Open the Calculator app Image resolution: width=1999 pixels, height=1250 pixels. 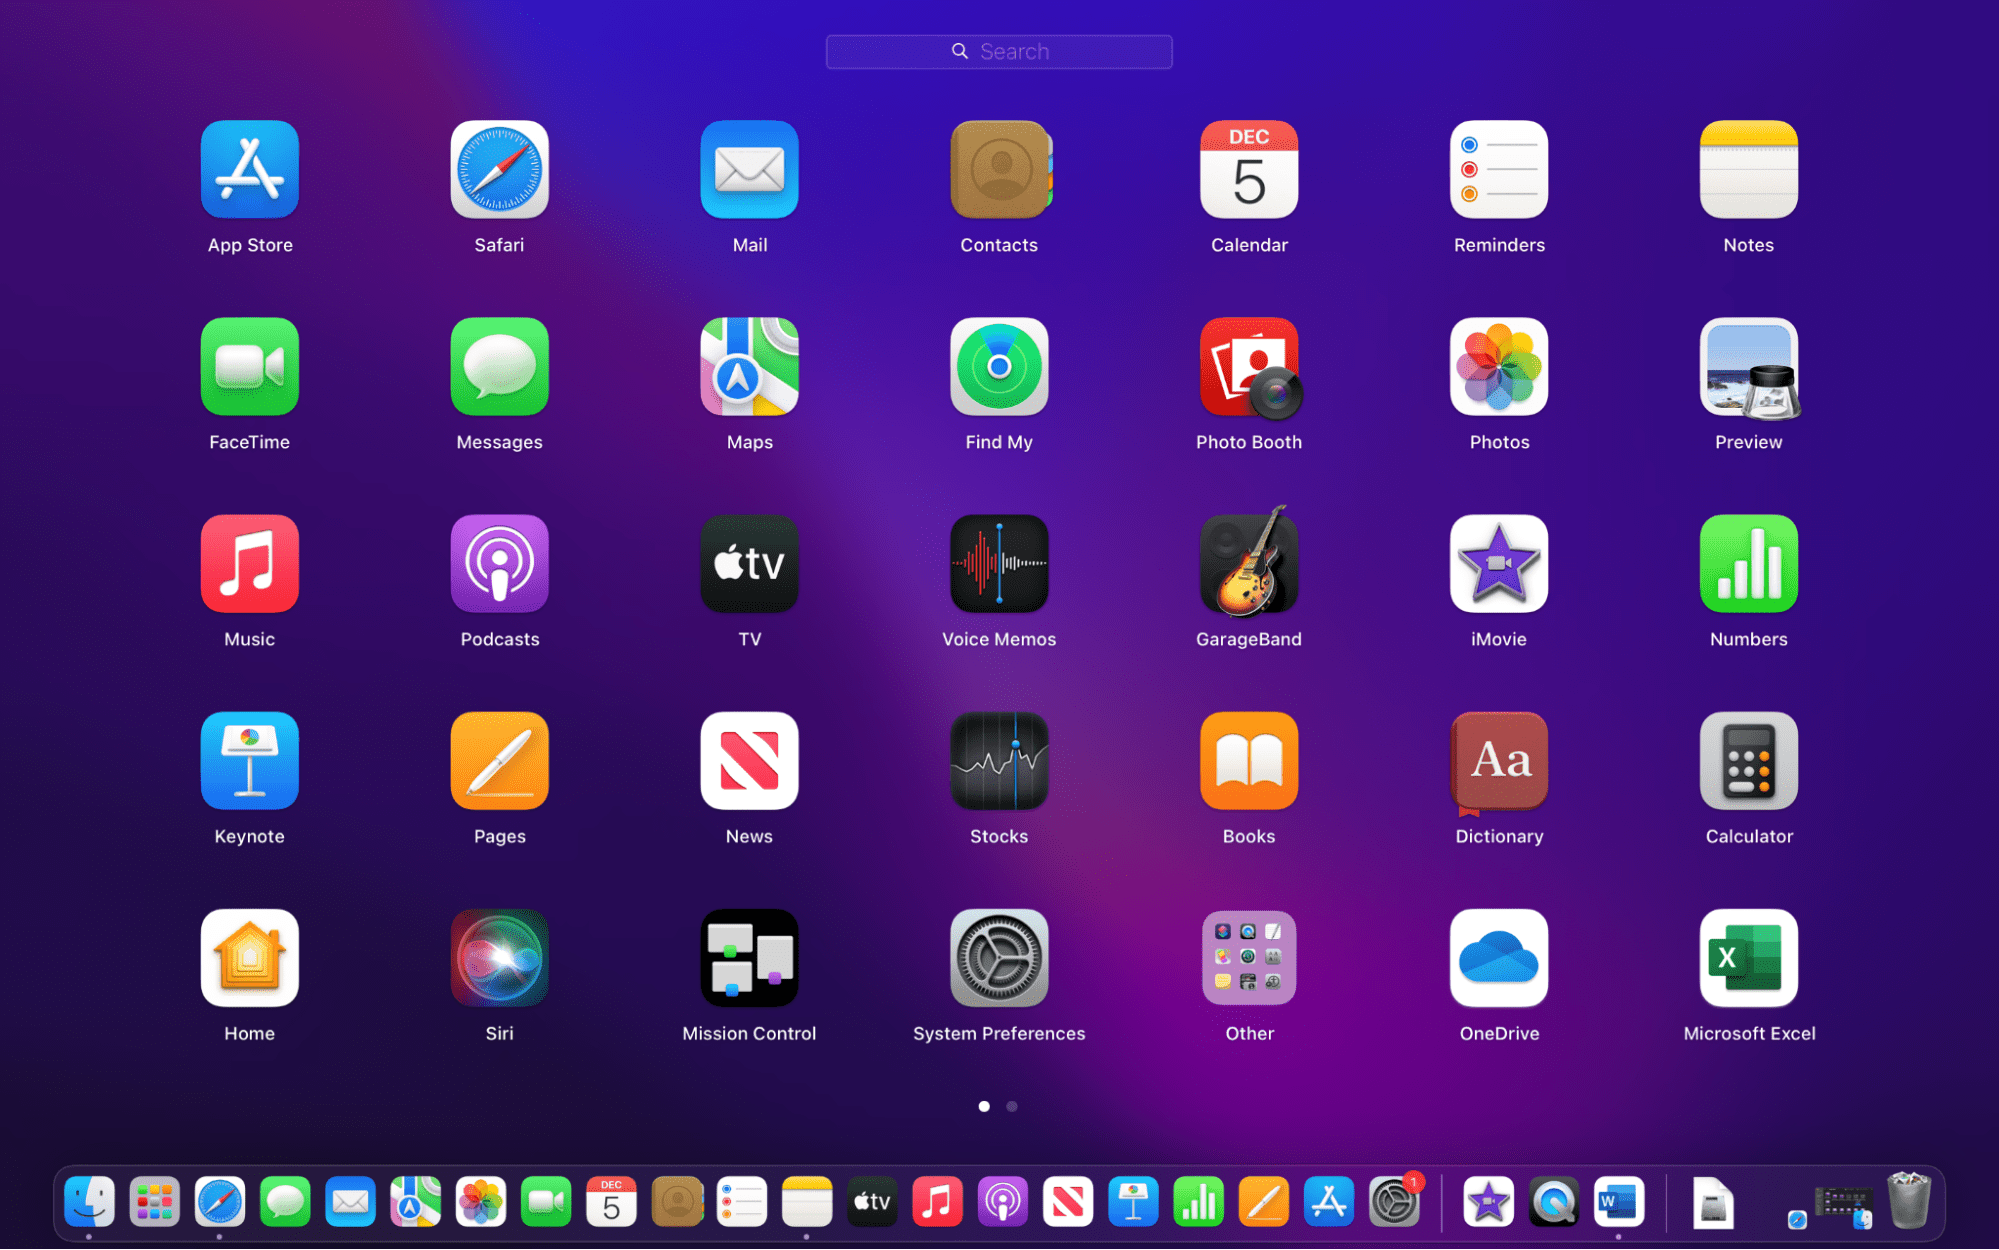click(1748, 761)
